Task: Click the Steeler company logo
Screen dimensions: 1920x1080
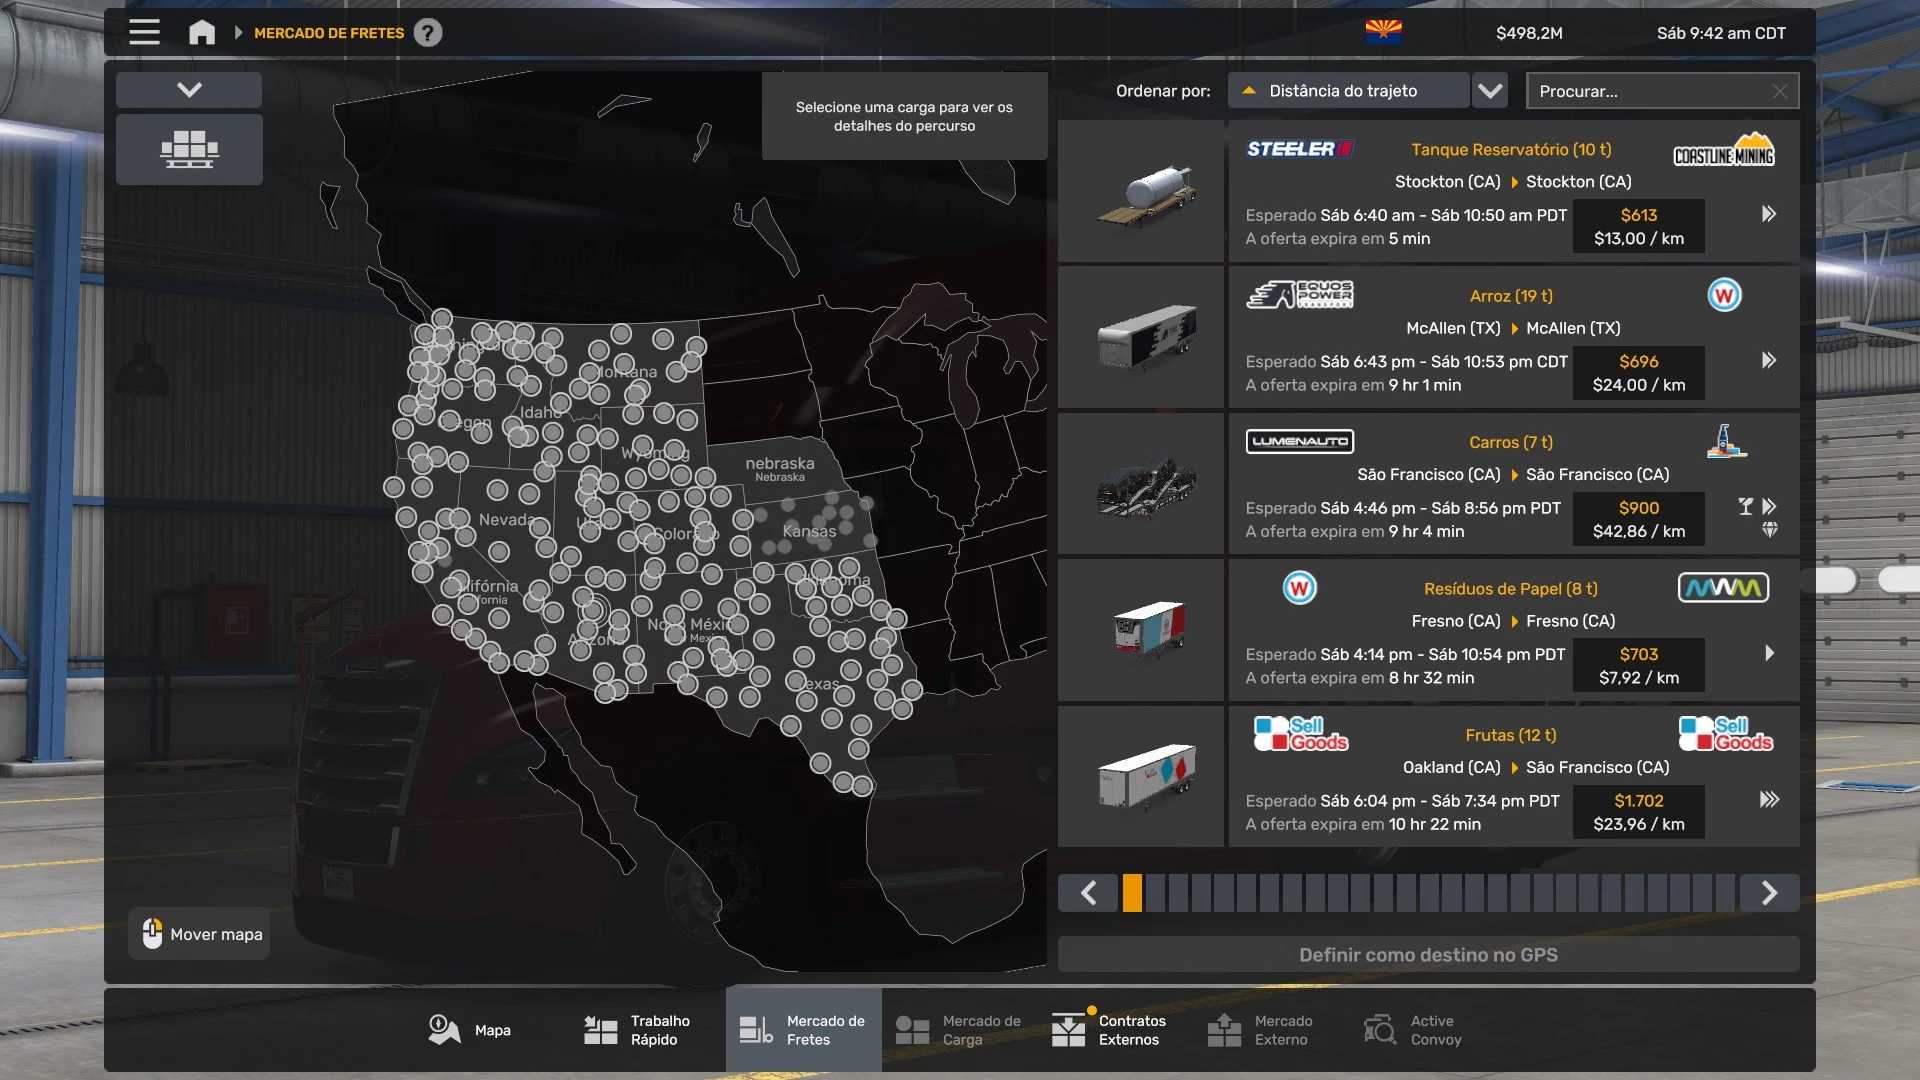Action: 1299,149
